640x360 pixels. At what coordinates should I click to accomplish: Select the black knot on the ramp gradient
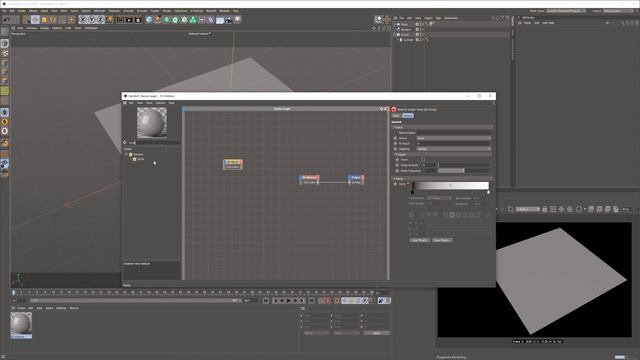click(412, 192)
